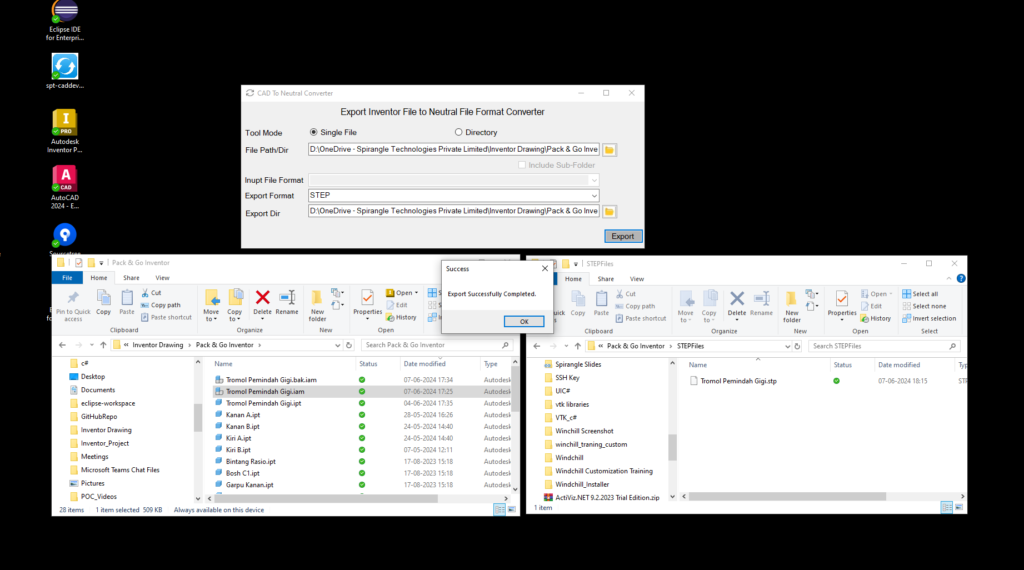Viewport: 1024px width, 570px height.
Task: Open address history dropdown in Pack & Go window
Action: pyautogui.click(x=338, y=345)
